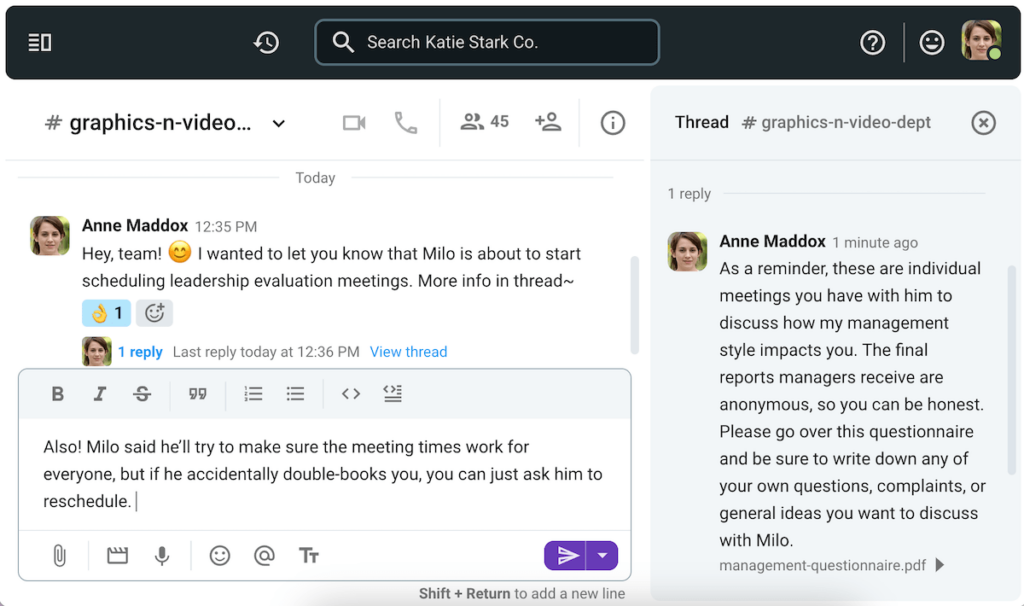Click the 1 reply link under Anne's message
Viewport: 1024px width, 606px height.
pos(141,351)
